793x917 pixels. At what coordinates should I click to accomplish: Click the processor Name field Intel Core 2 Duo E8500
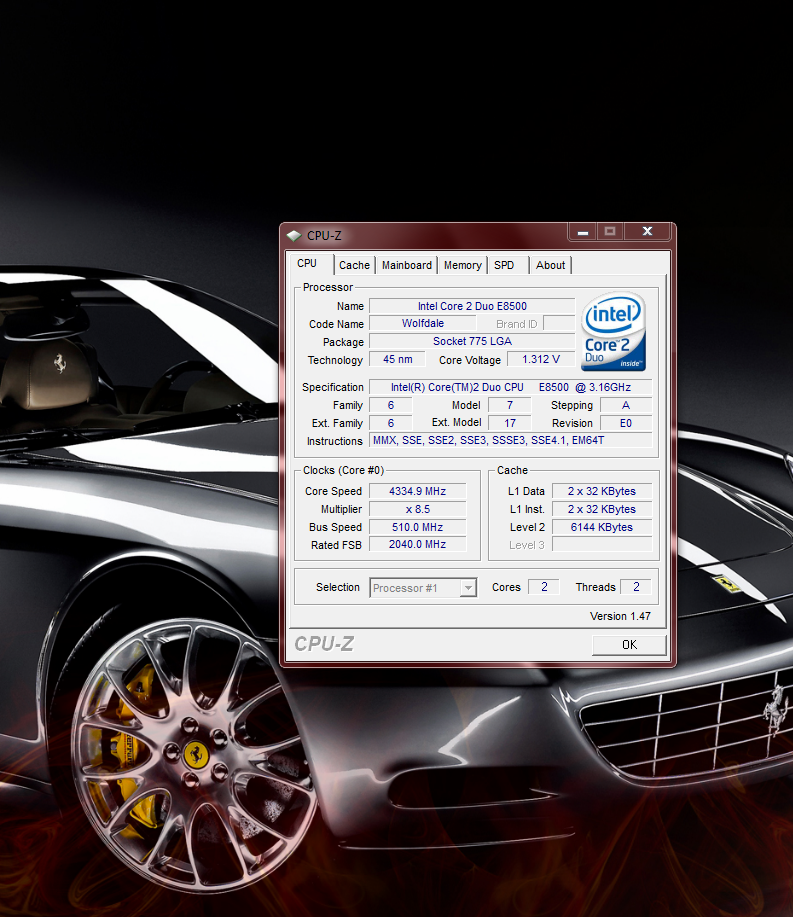[472, 306]
